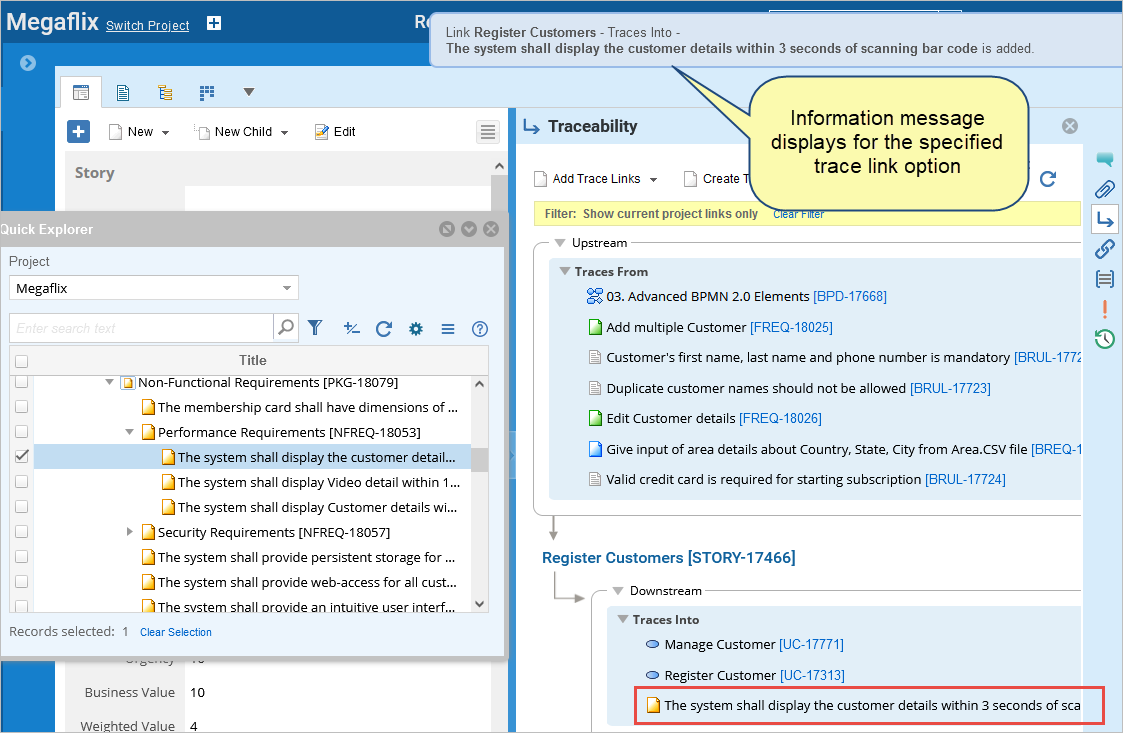Switch to the grid view tab
The width and height of the screenshot is (1123, 733).
click(x=207, y=92)
